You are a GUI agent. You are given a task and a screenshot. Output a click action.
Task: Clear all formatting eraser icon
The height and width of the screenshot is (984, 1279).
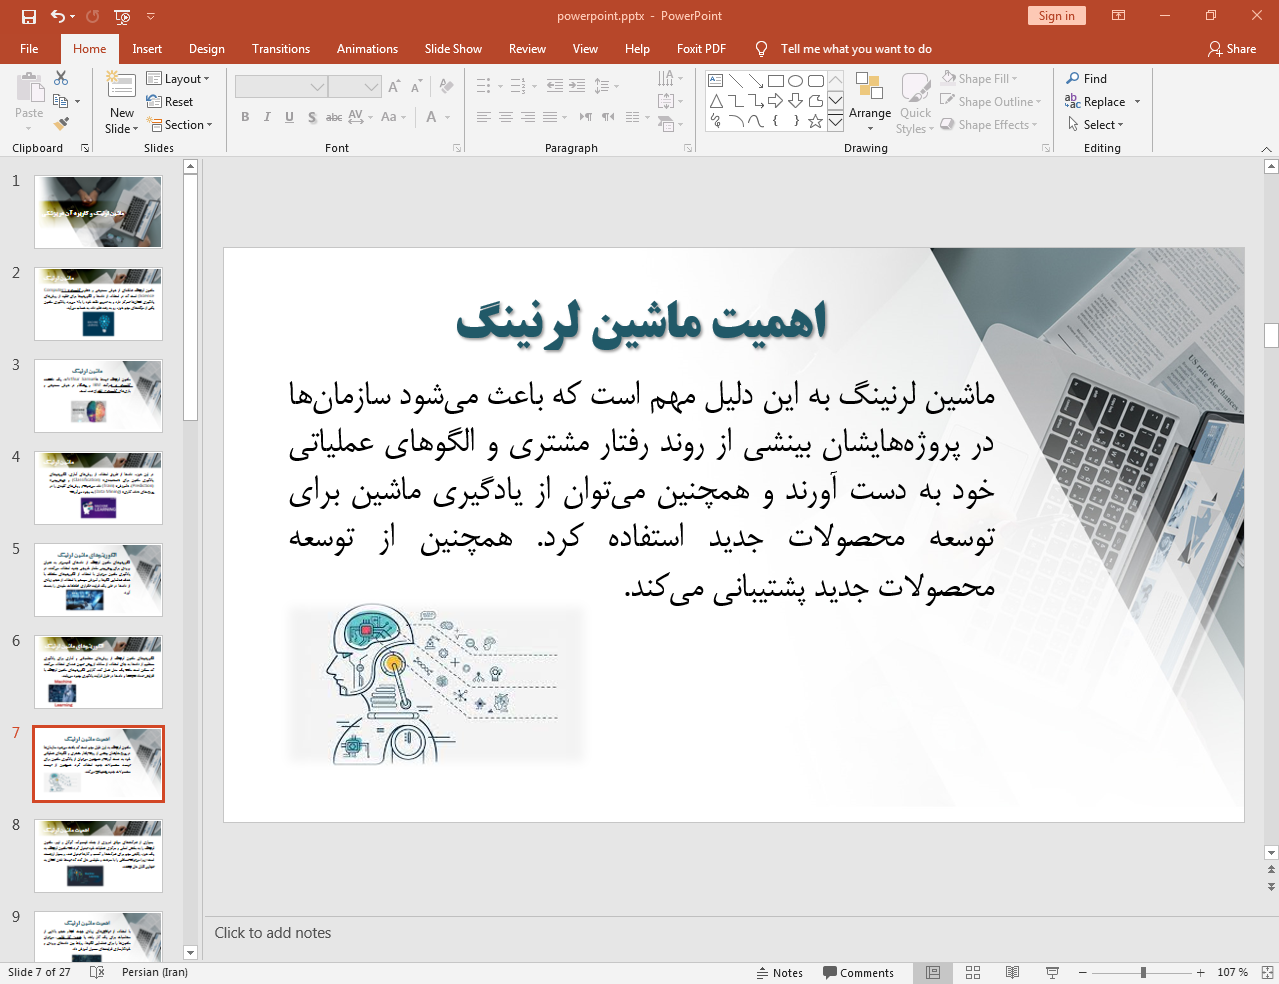coord(447,87)
